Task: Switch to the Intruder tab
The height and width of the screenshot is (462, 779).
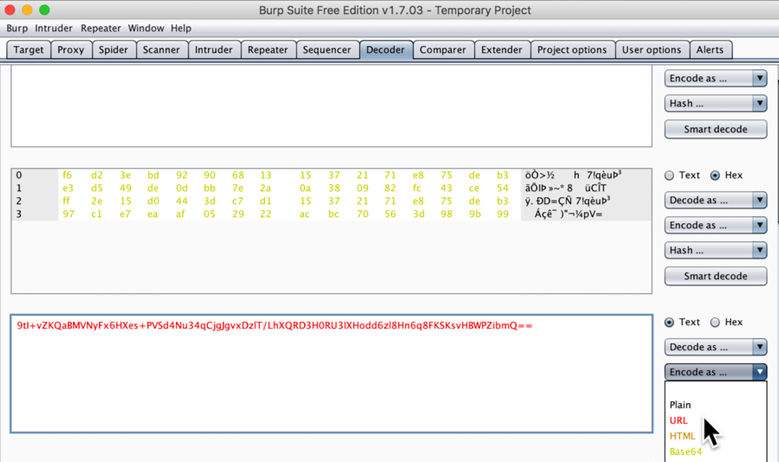Action: pyautogui.click(x=214, y=50)
